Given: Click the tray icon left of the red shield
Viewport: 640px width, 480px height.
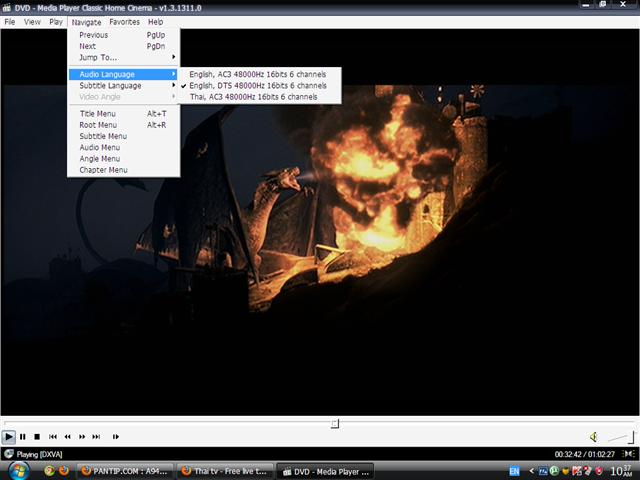Looking at the screenshot, I should tap(588, 471).
